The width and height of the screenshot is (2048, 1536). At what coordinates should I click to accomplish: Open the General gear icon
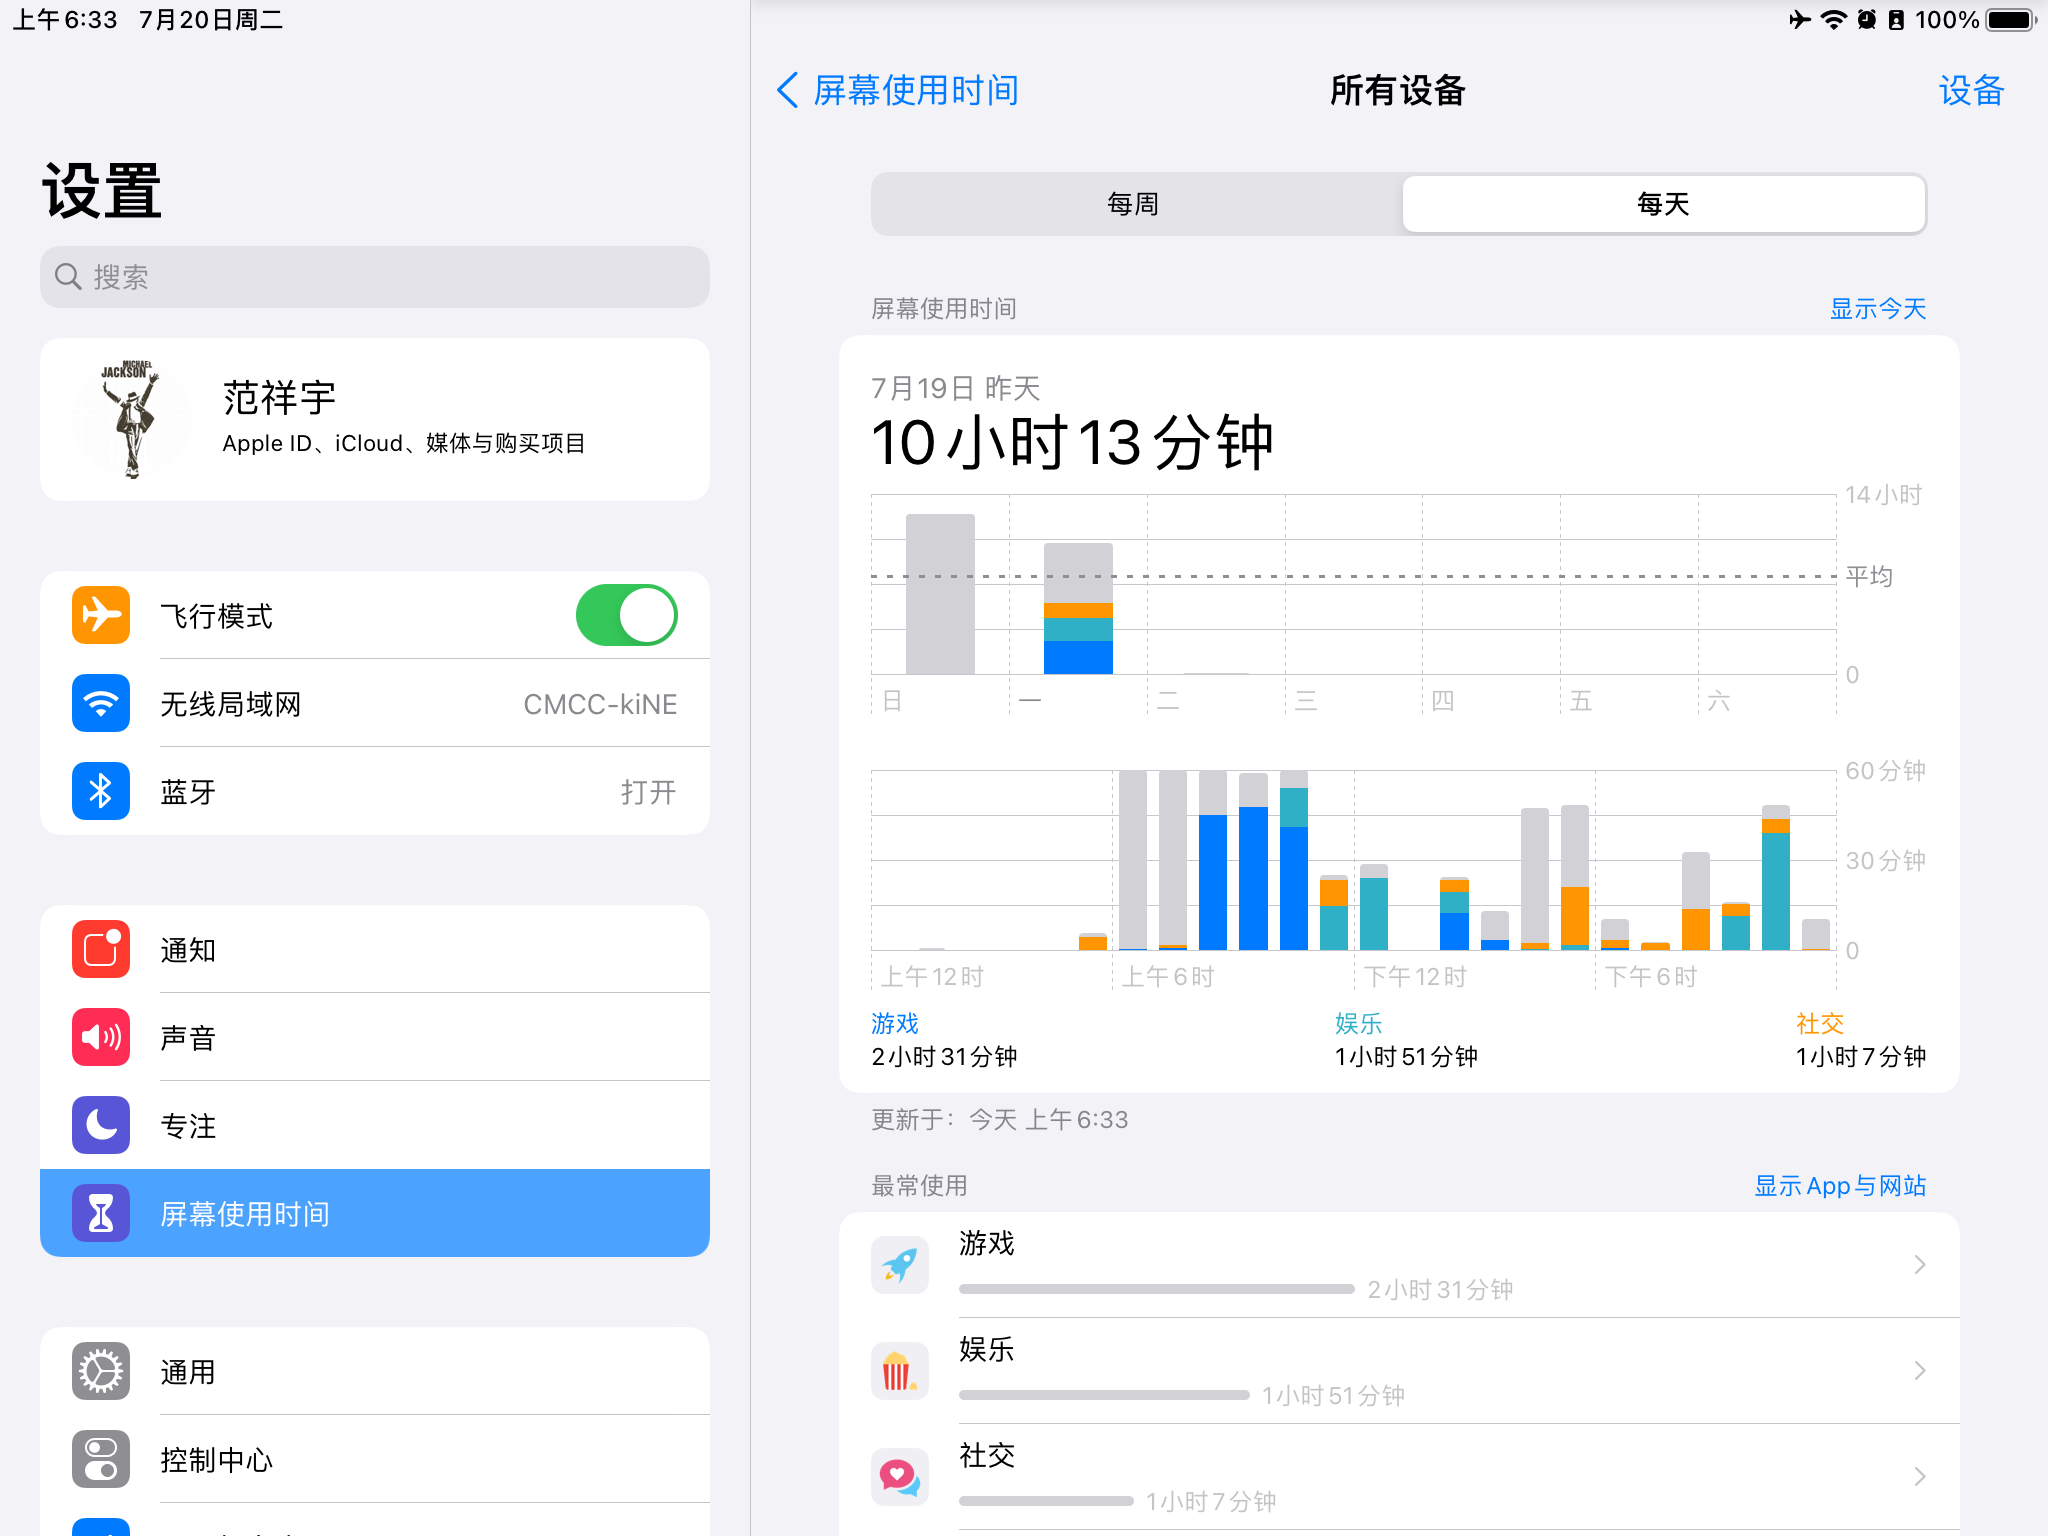point(101,1371)
